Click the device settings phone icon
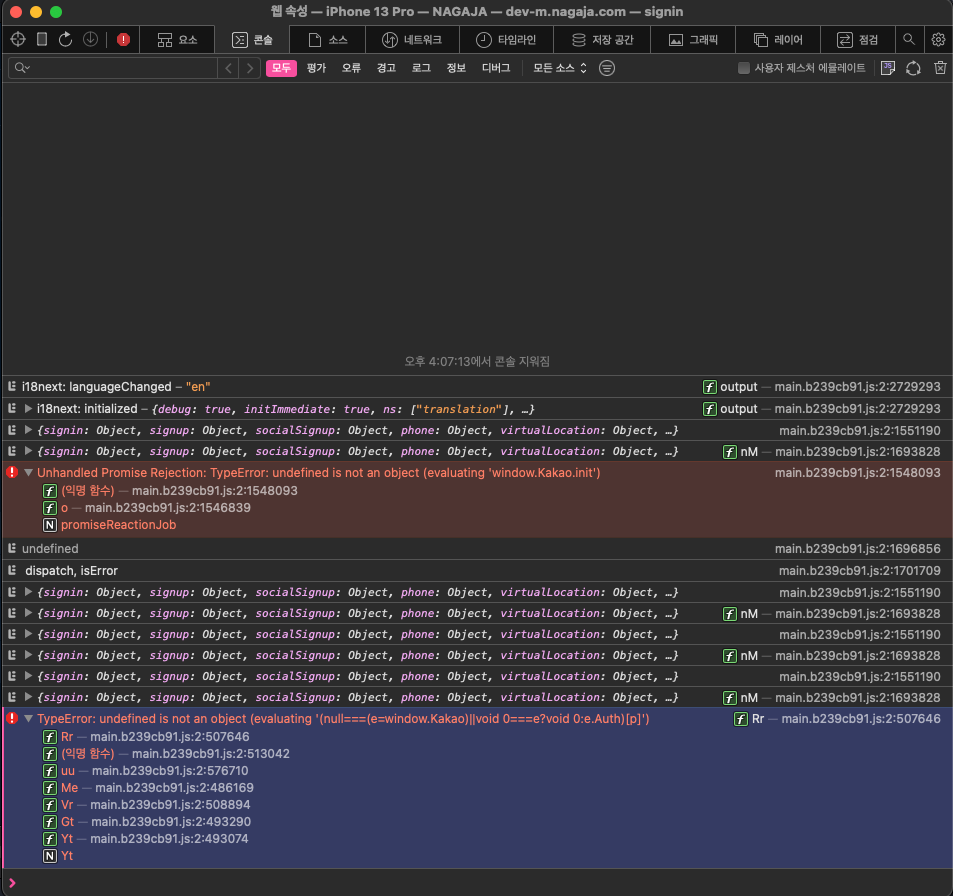 [42, 40]
